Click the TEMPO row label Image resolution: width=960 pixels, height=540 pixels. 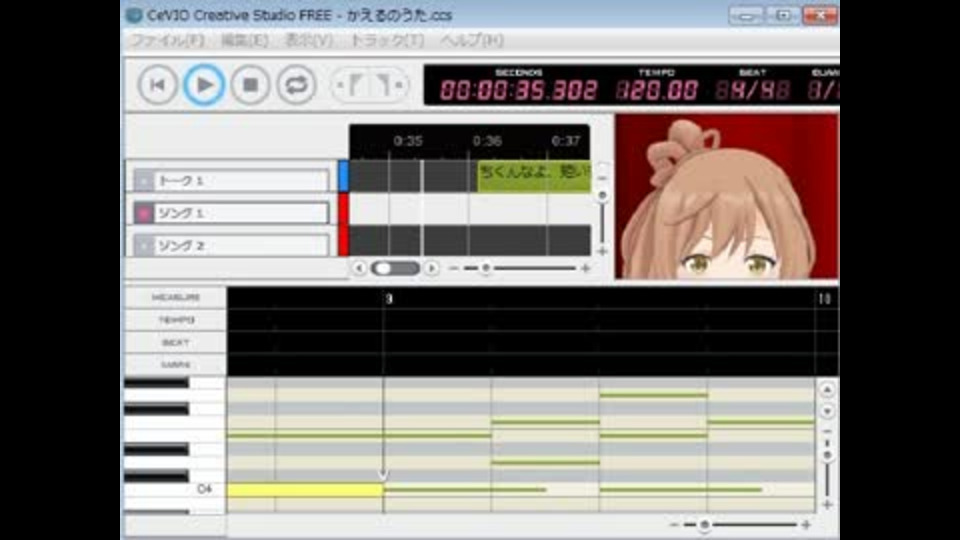[176, 320]
